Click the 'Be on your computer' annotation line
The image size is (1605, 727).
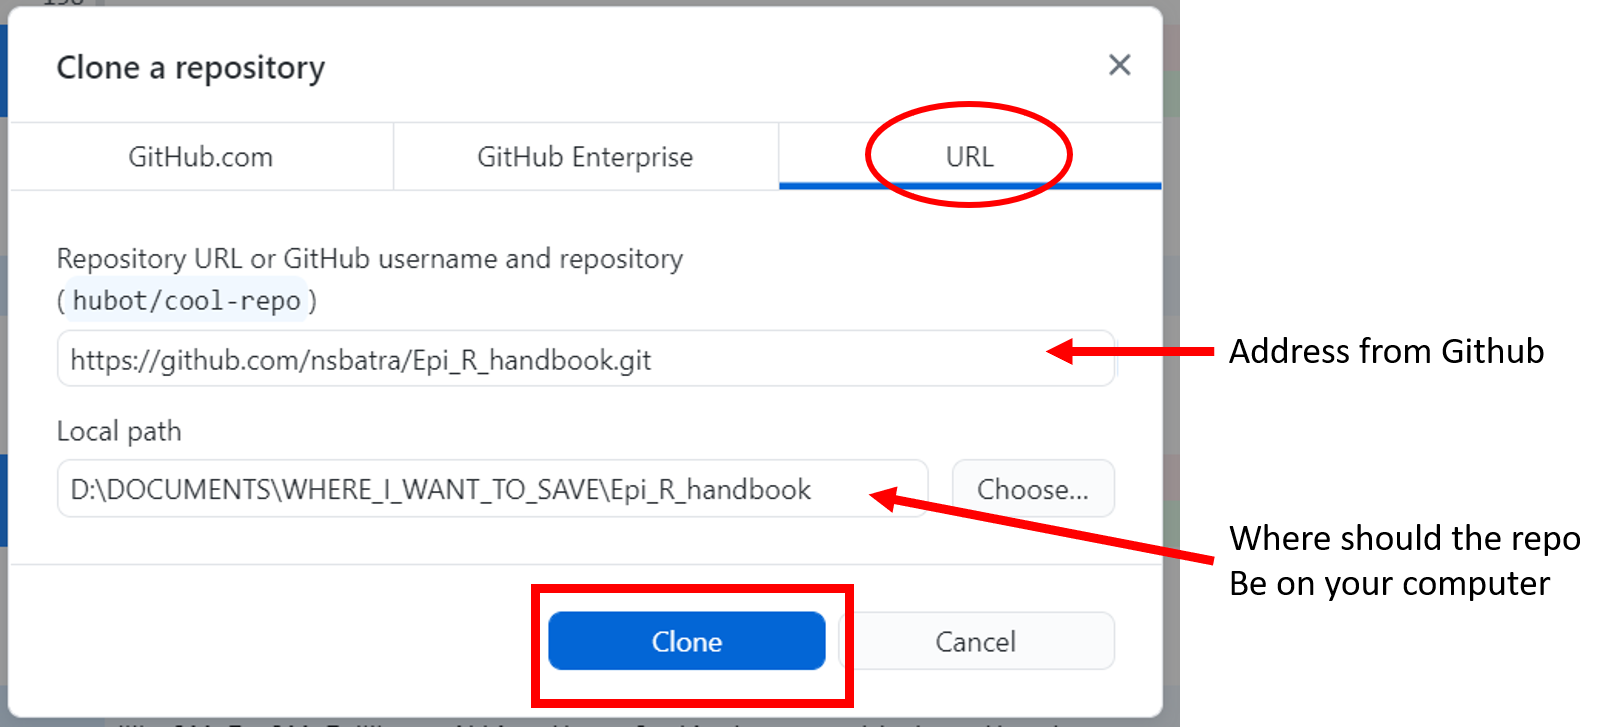coord(1390,583)
